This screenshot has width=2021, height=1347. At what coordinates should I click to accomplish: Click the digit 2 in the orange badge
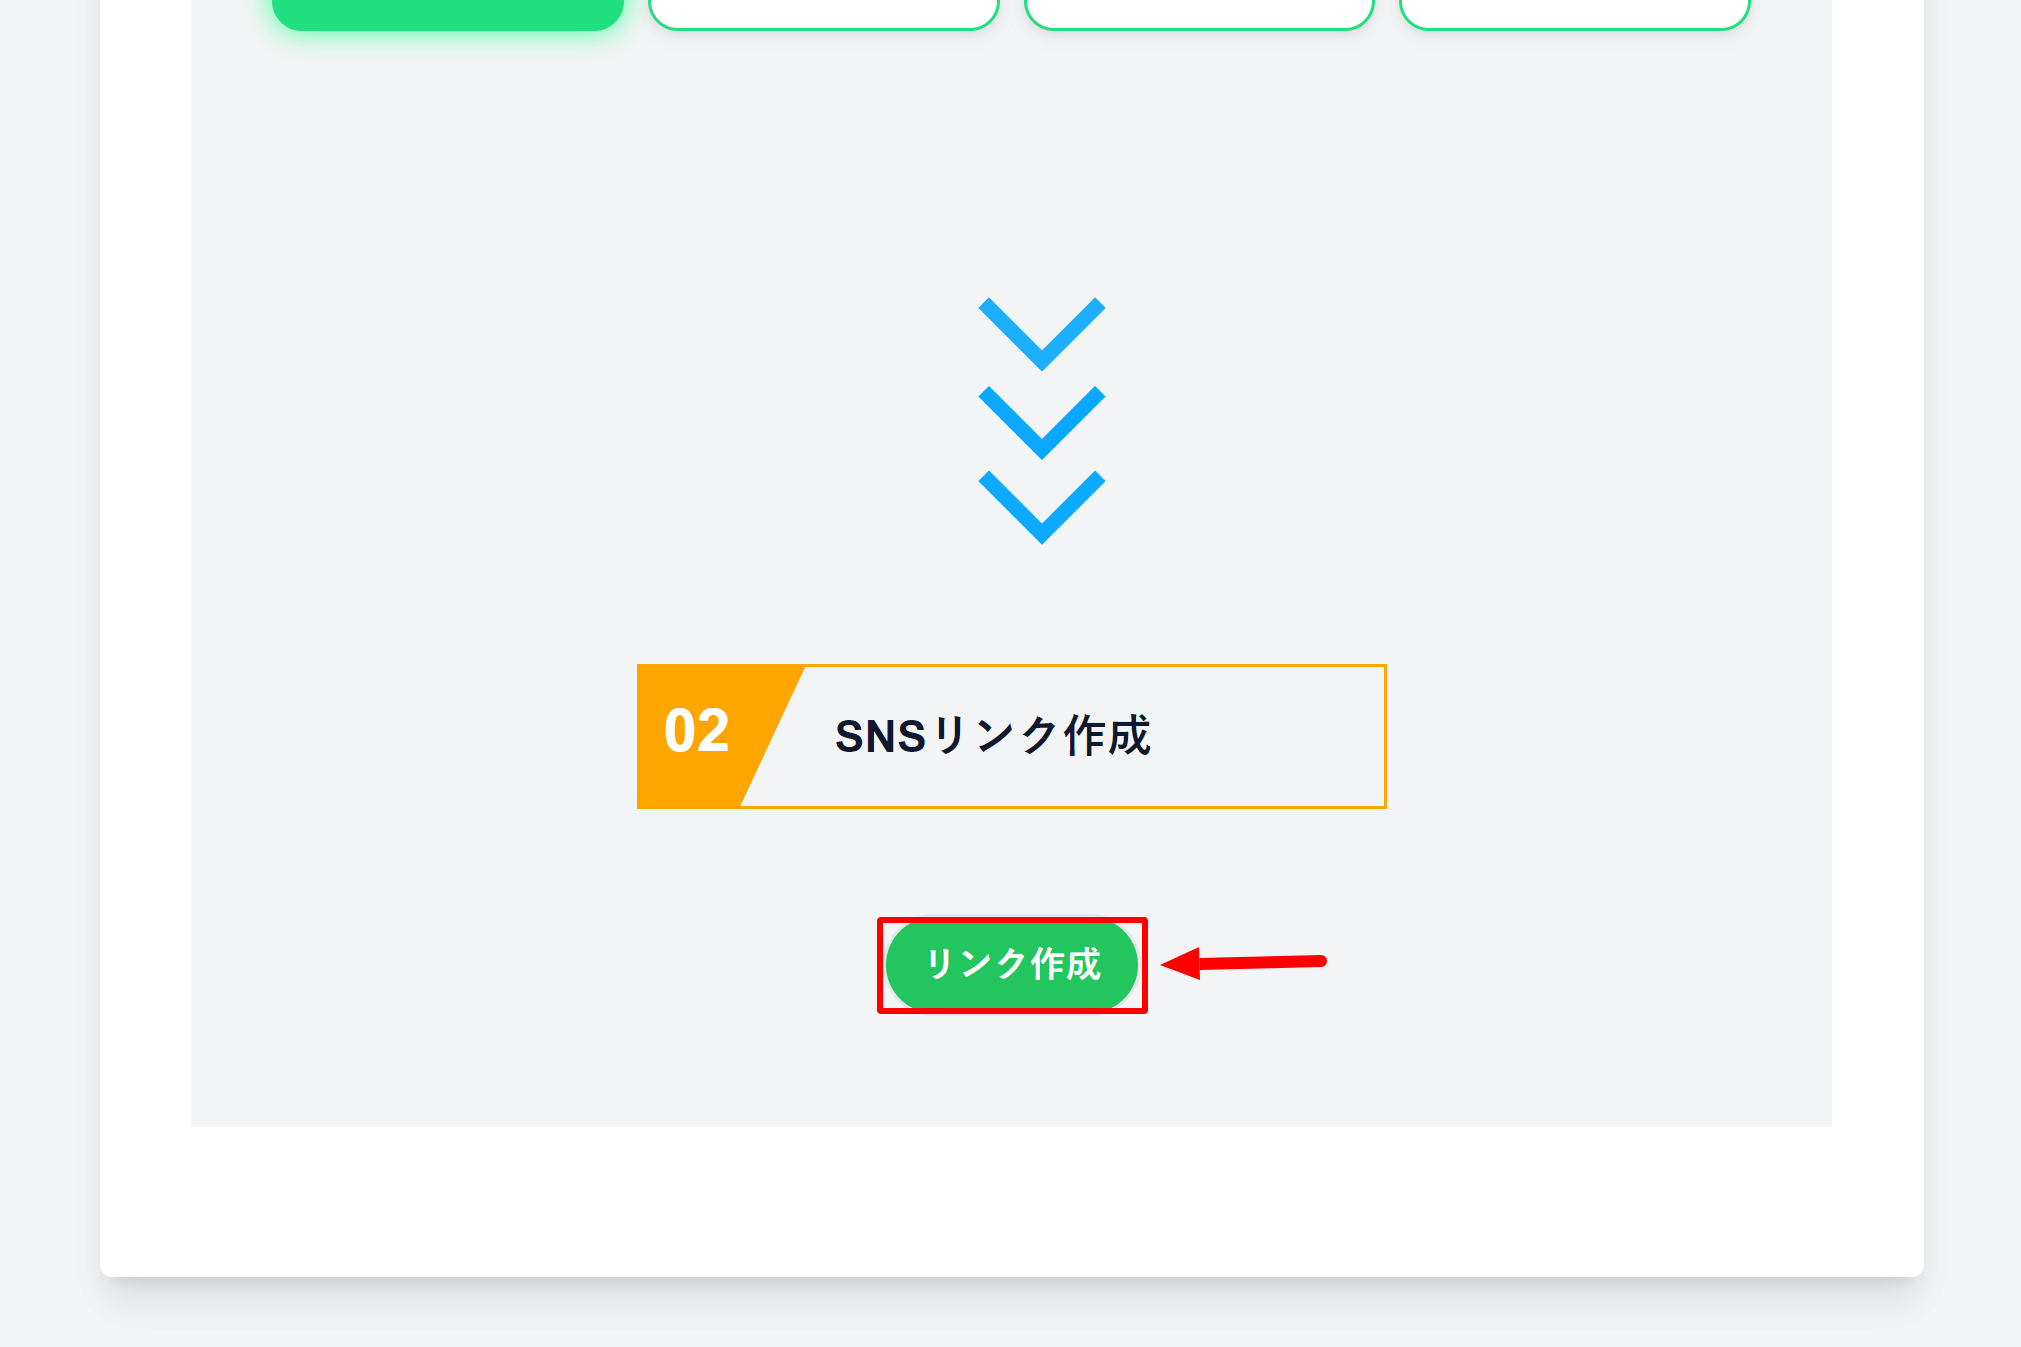point(713,731)
